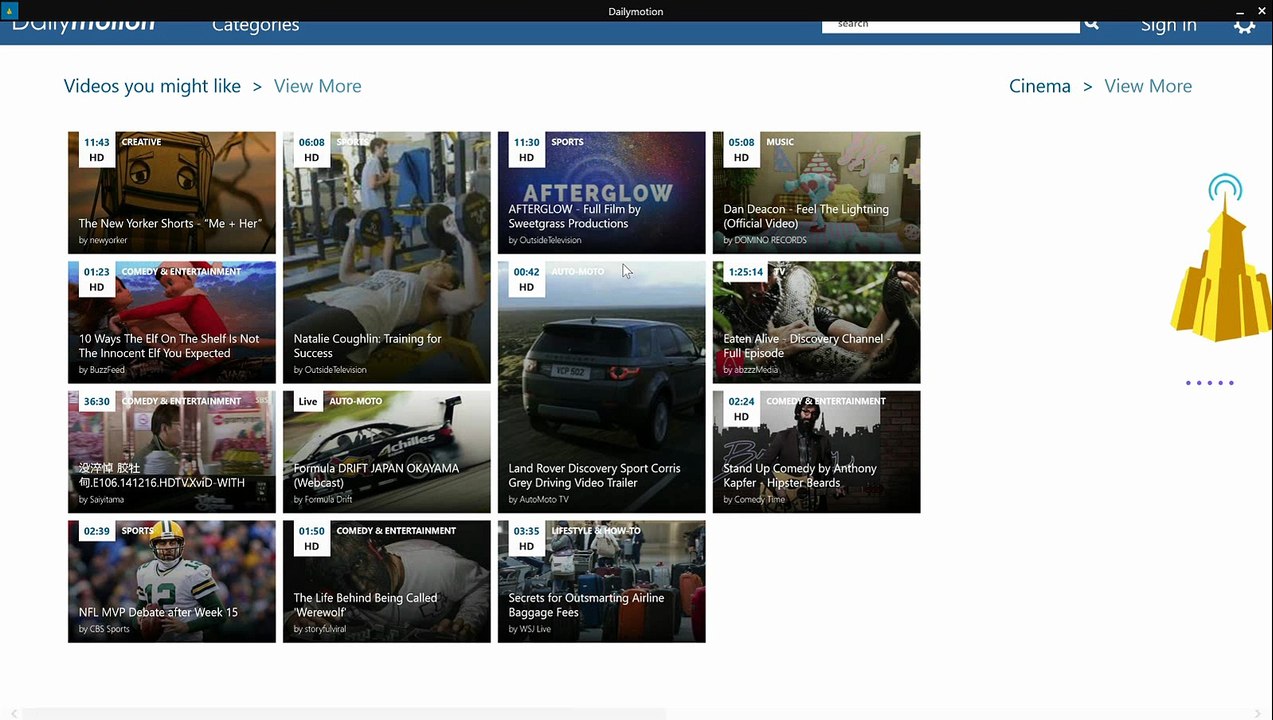Play 10 Ways The Elf On The Shelf video
This screenshot has height=720, width=1273.
point(172,323)
